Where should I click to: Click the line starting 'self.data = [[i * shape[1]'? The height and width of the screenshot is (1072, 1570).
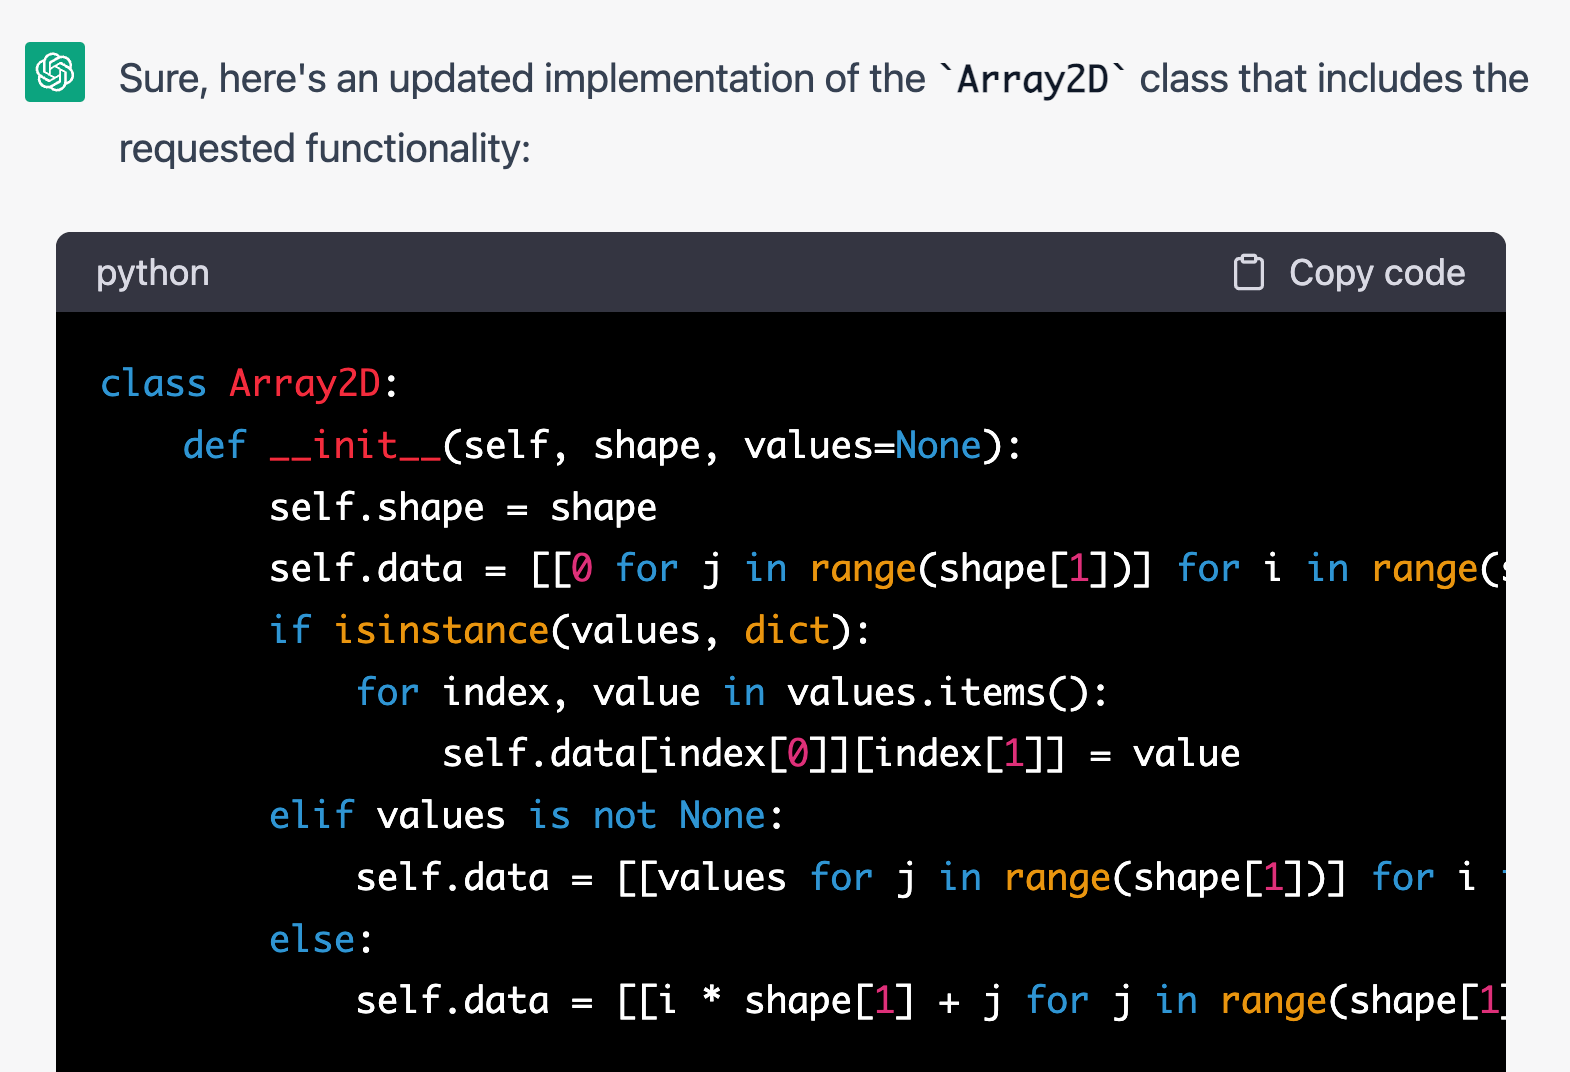[x=930, y=1000]
